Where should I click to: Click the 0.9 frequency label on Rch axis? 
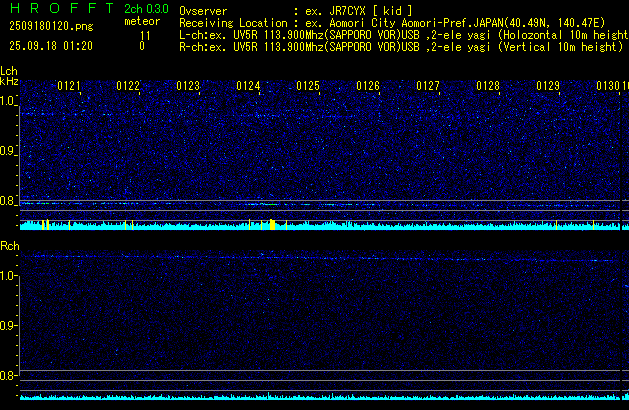(x=7, y=325)
